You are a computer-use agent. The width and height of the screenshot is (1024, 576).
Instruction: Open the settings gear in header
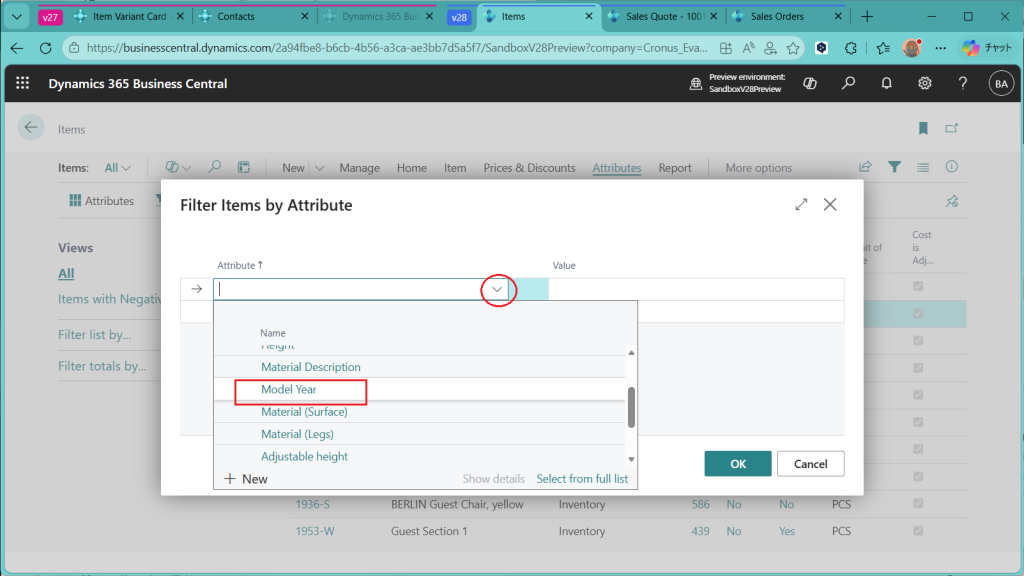click(925, 84)
